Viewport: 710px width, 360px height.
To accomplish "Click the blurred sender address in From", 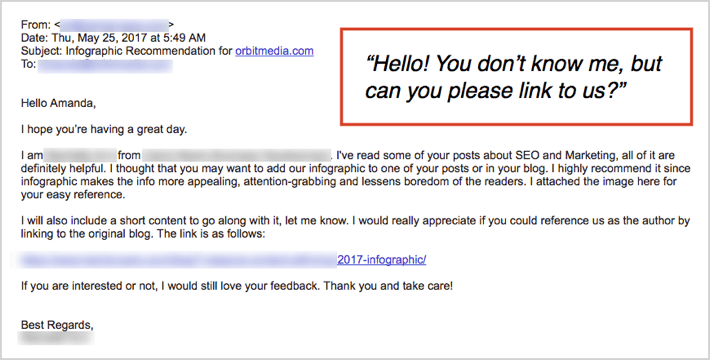I will 114,25.
